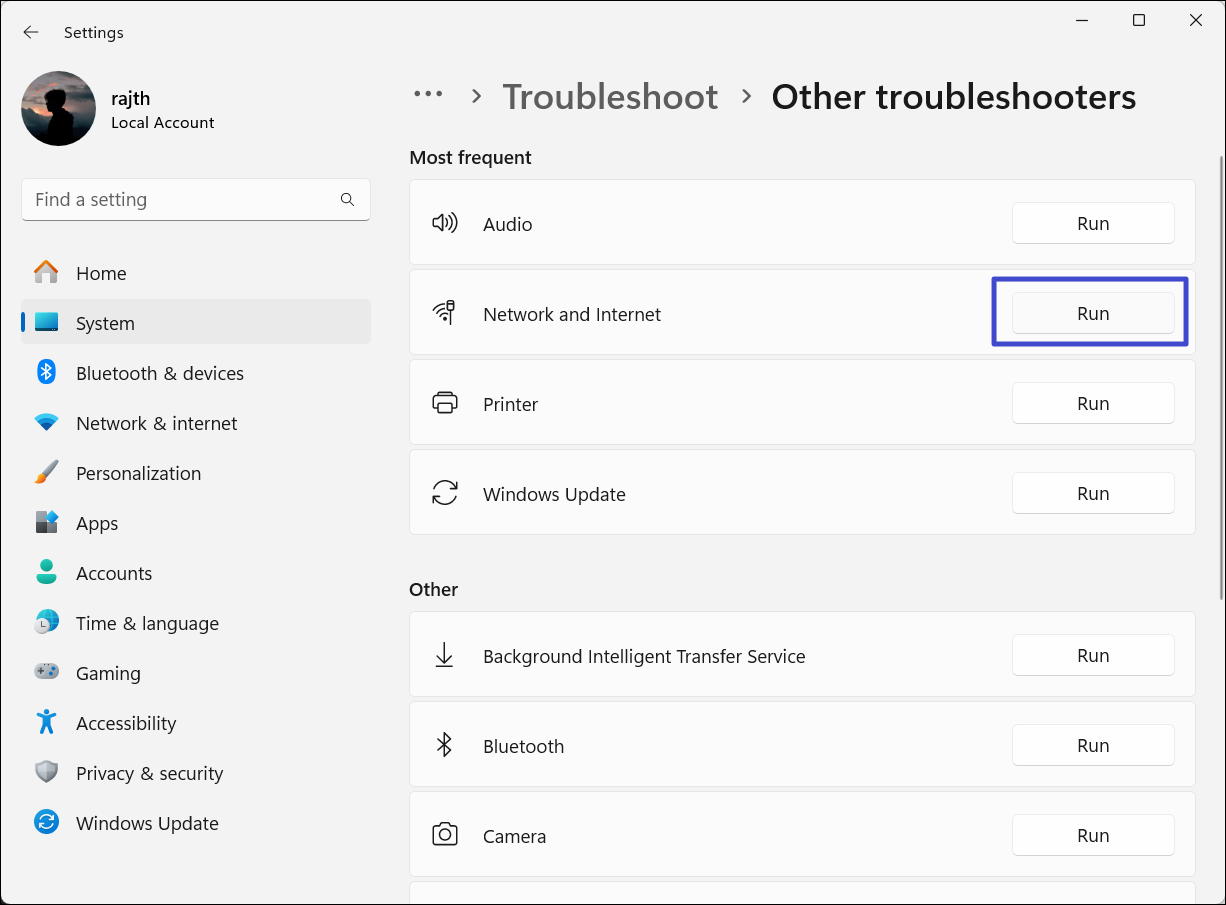Run the Windows Update troubleshooter
1226x905 pixels.
coord(1092,494)
